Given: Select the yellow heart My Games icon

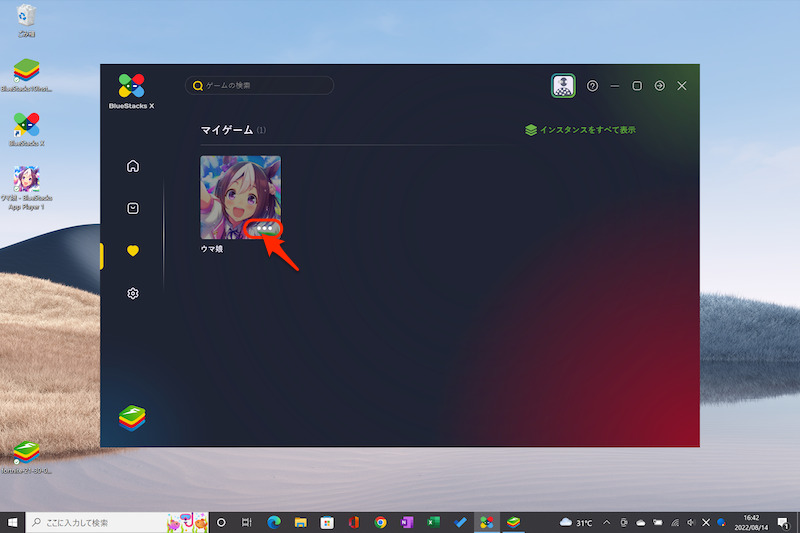Looking at the screenshot, I should coord(133,251).
